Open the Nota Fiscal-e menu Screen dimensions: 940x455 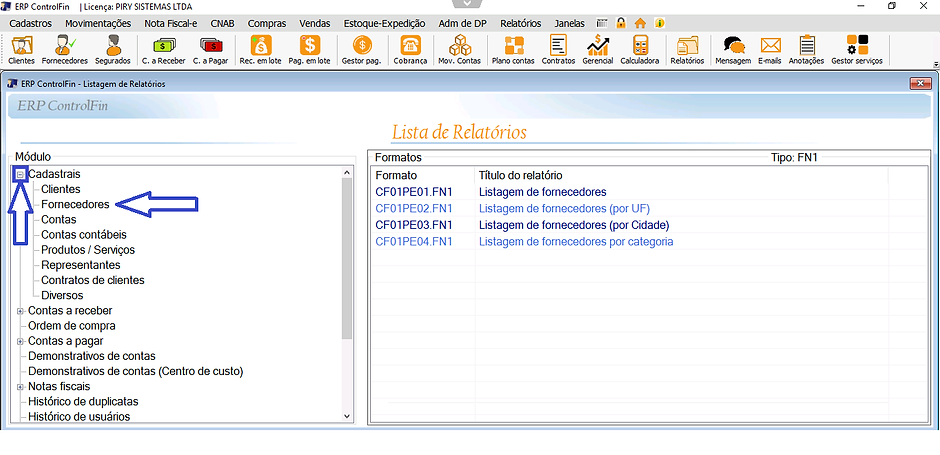tap(171, 23)
